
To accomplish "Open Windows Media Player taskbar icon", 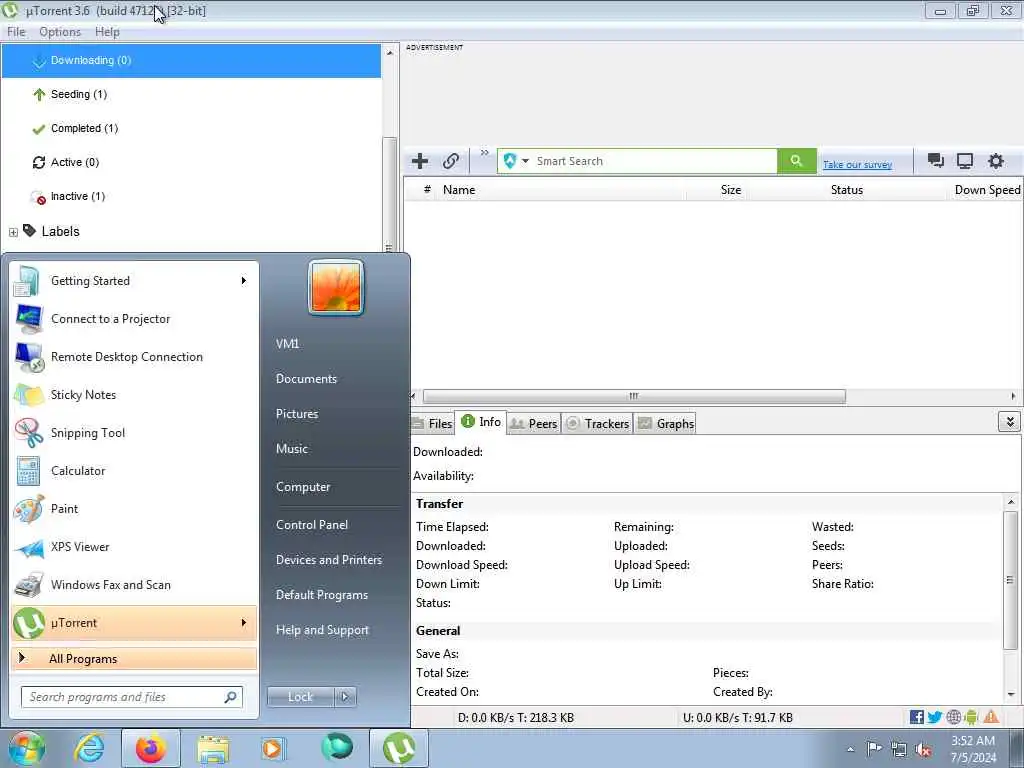I will (x=273, y=748).
